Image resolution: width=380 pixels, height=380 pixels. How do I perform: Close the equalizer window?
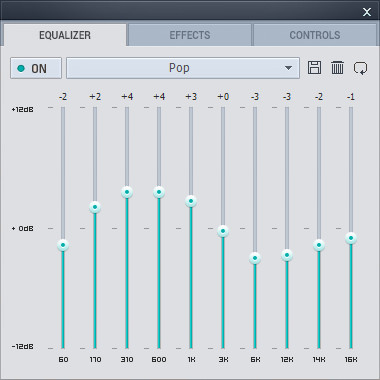tap(367, 12)
